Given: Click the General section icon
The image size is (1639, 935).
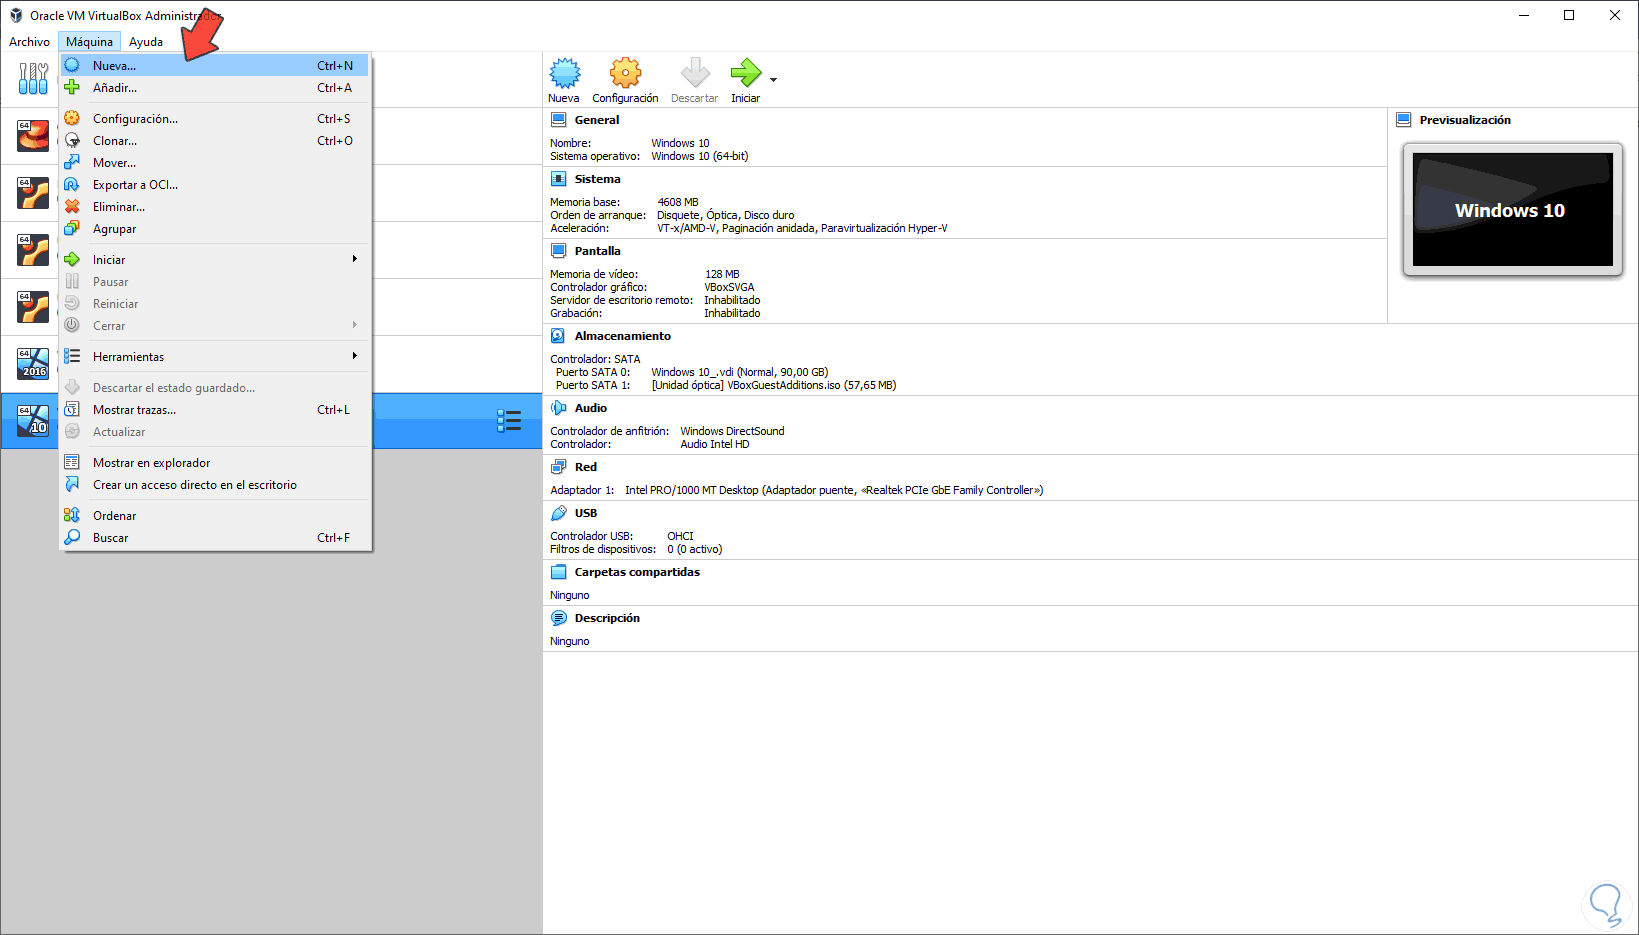Looking at the screenshot, I should click(x=559, y=120).
